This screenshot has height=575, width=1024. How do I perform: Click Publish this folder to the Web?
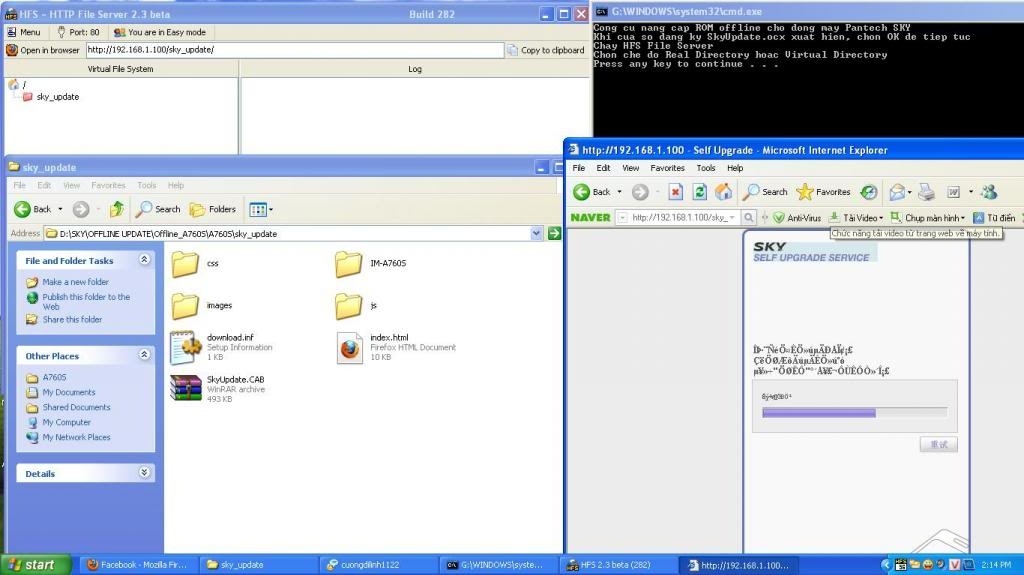coord(86,301)
